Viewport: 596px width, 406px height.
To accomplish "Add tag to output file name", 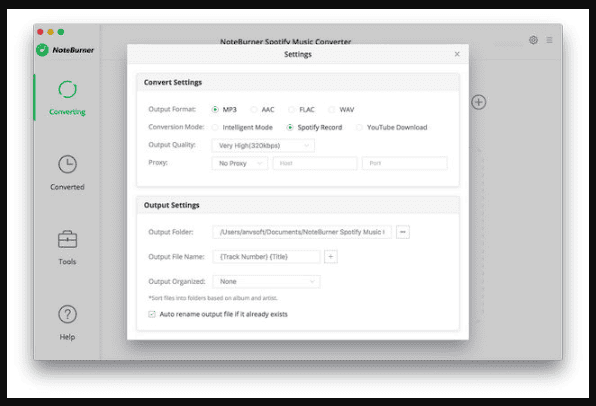I will (x=331, y=257).
